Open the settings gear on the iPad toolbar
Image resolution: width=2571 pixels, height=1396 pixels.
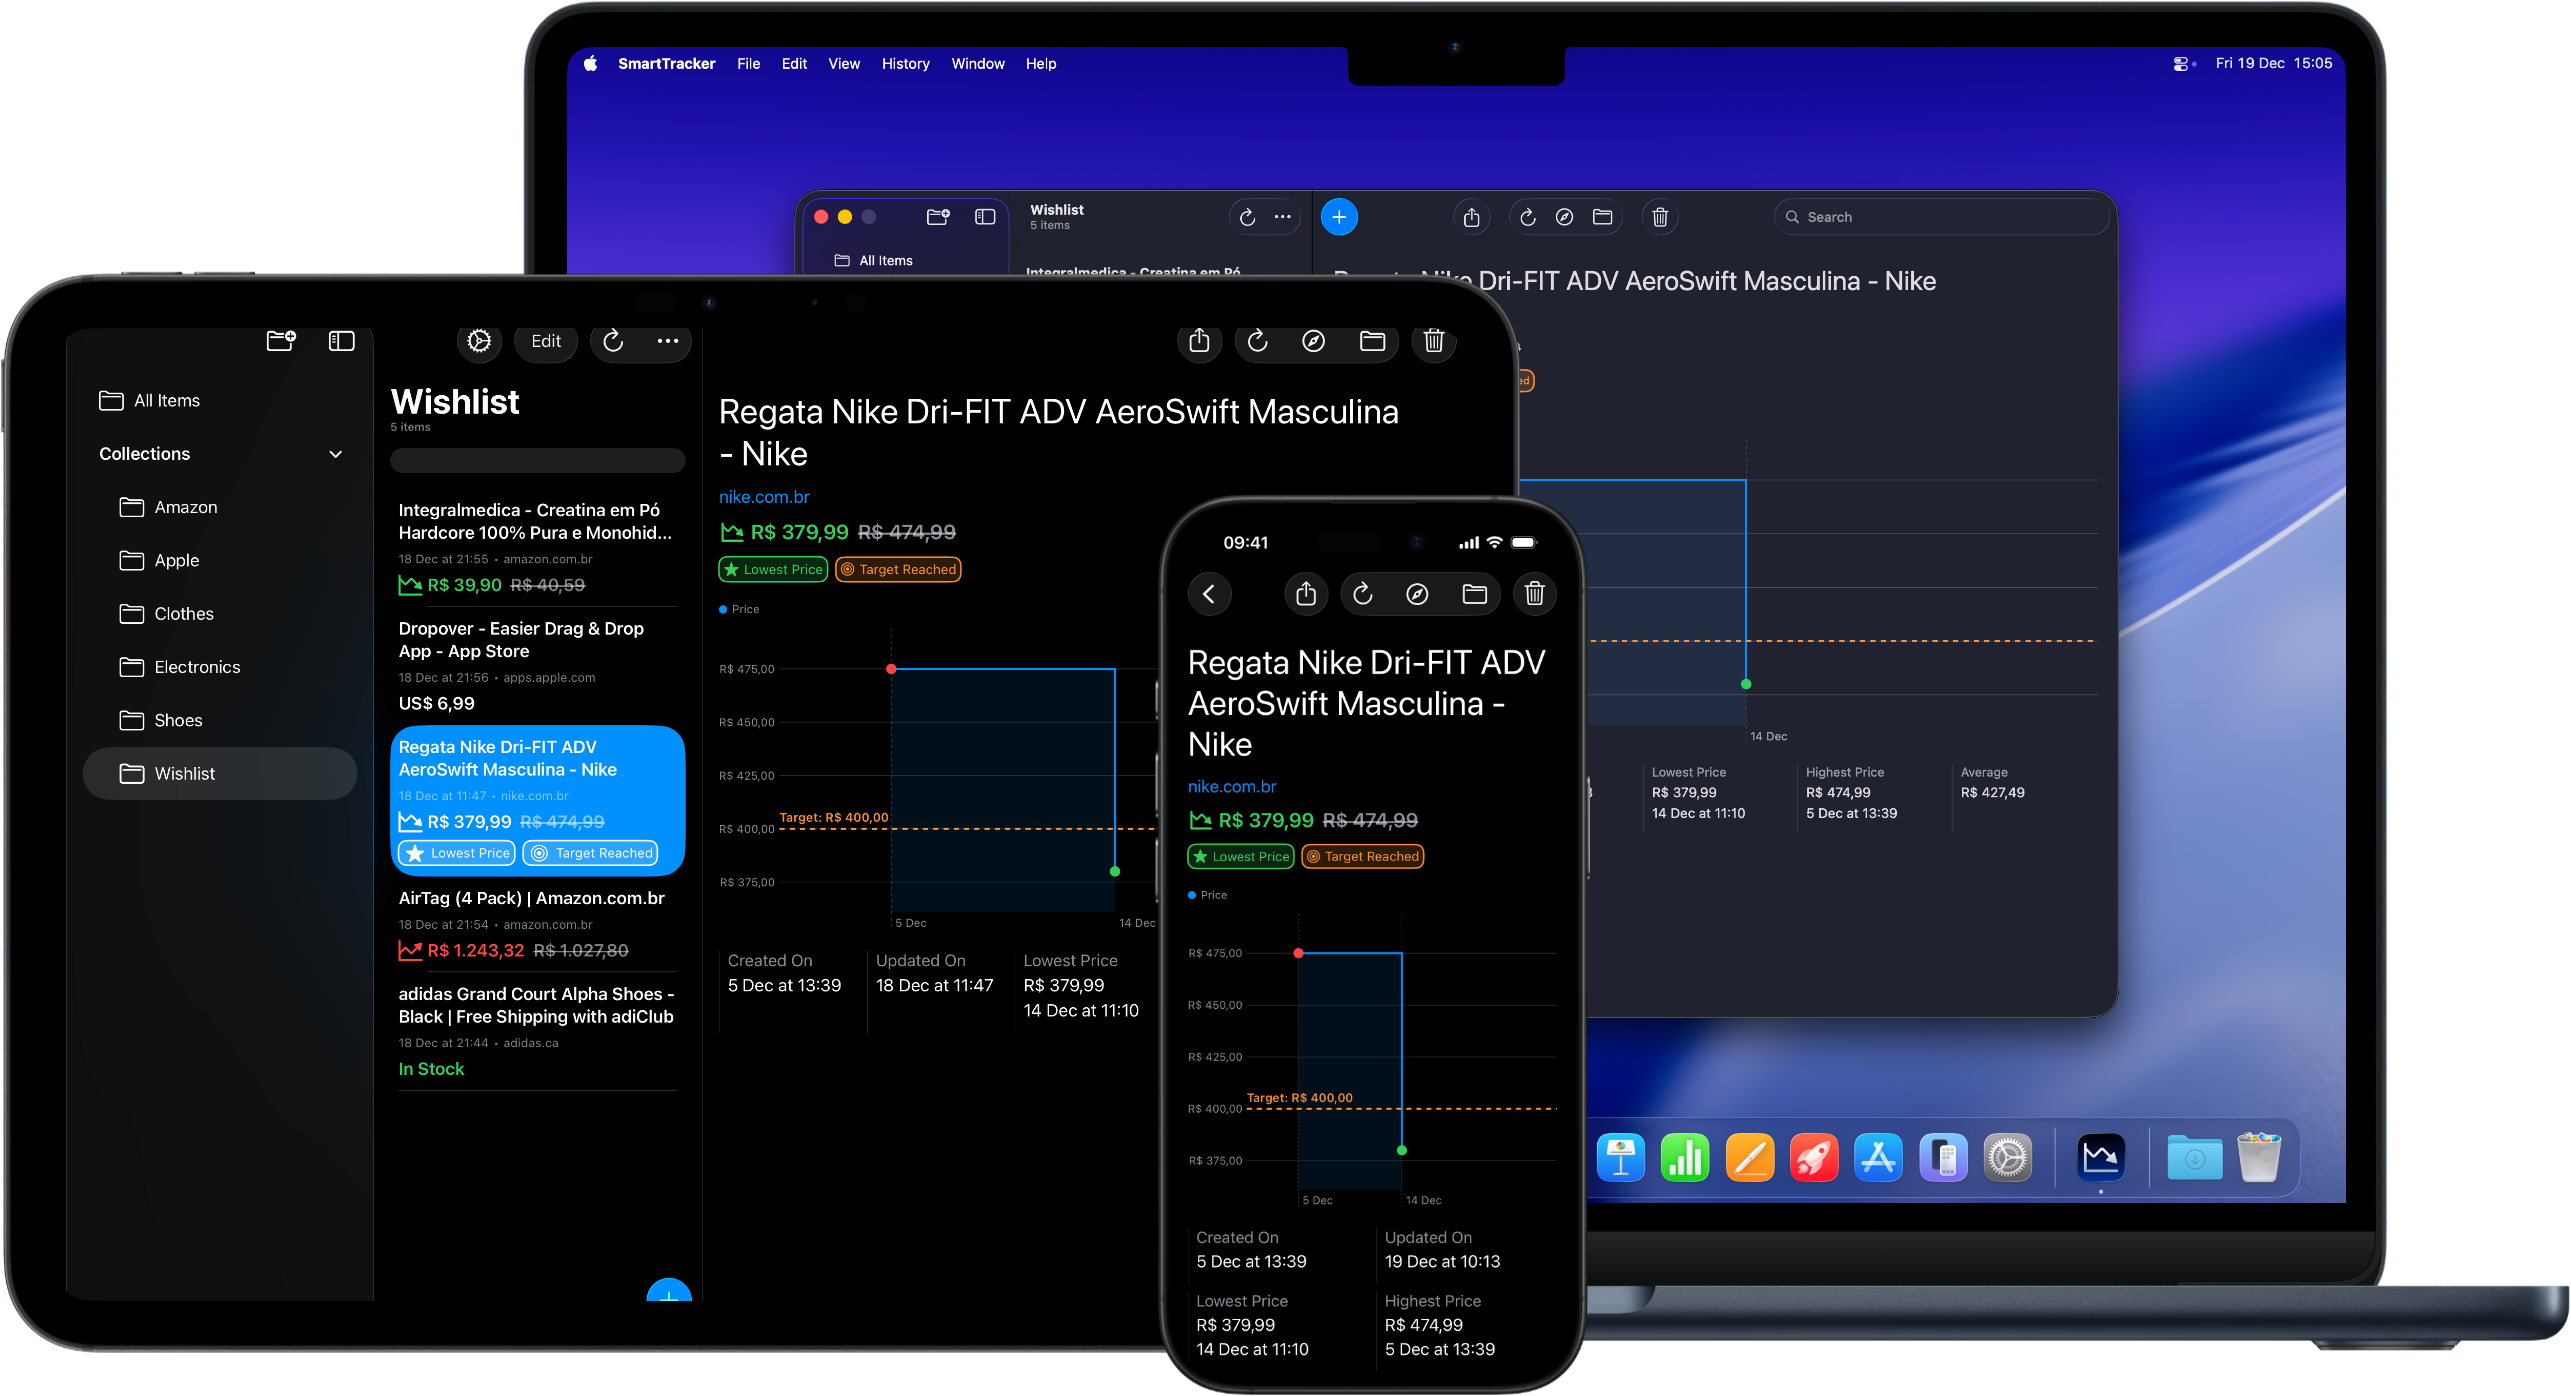[x=479, y=341]
